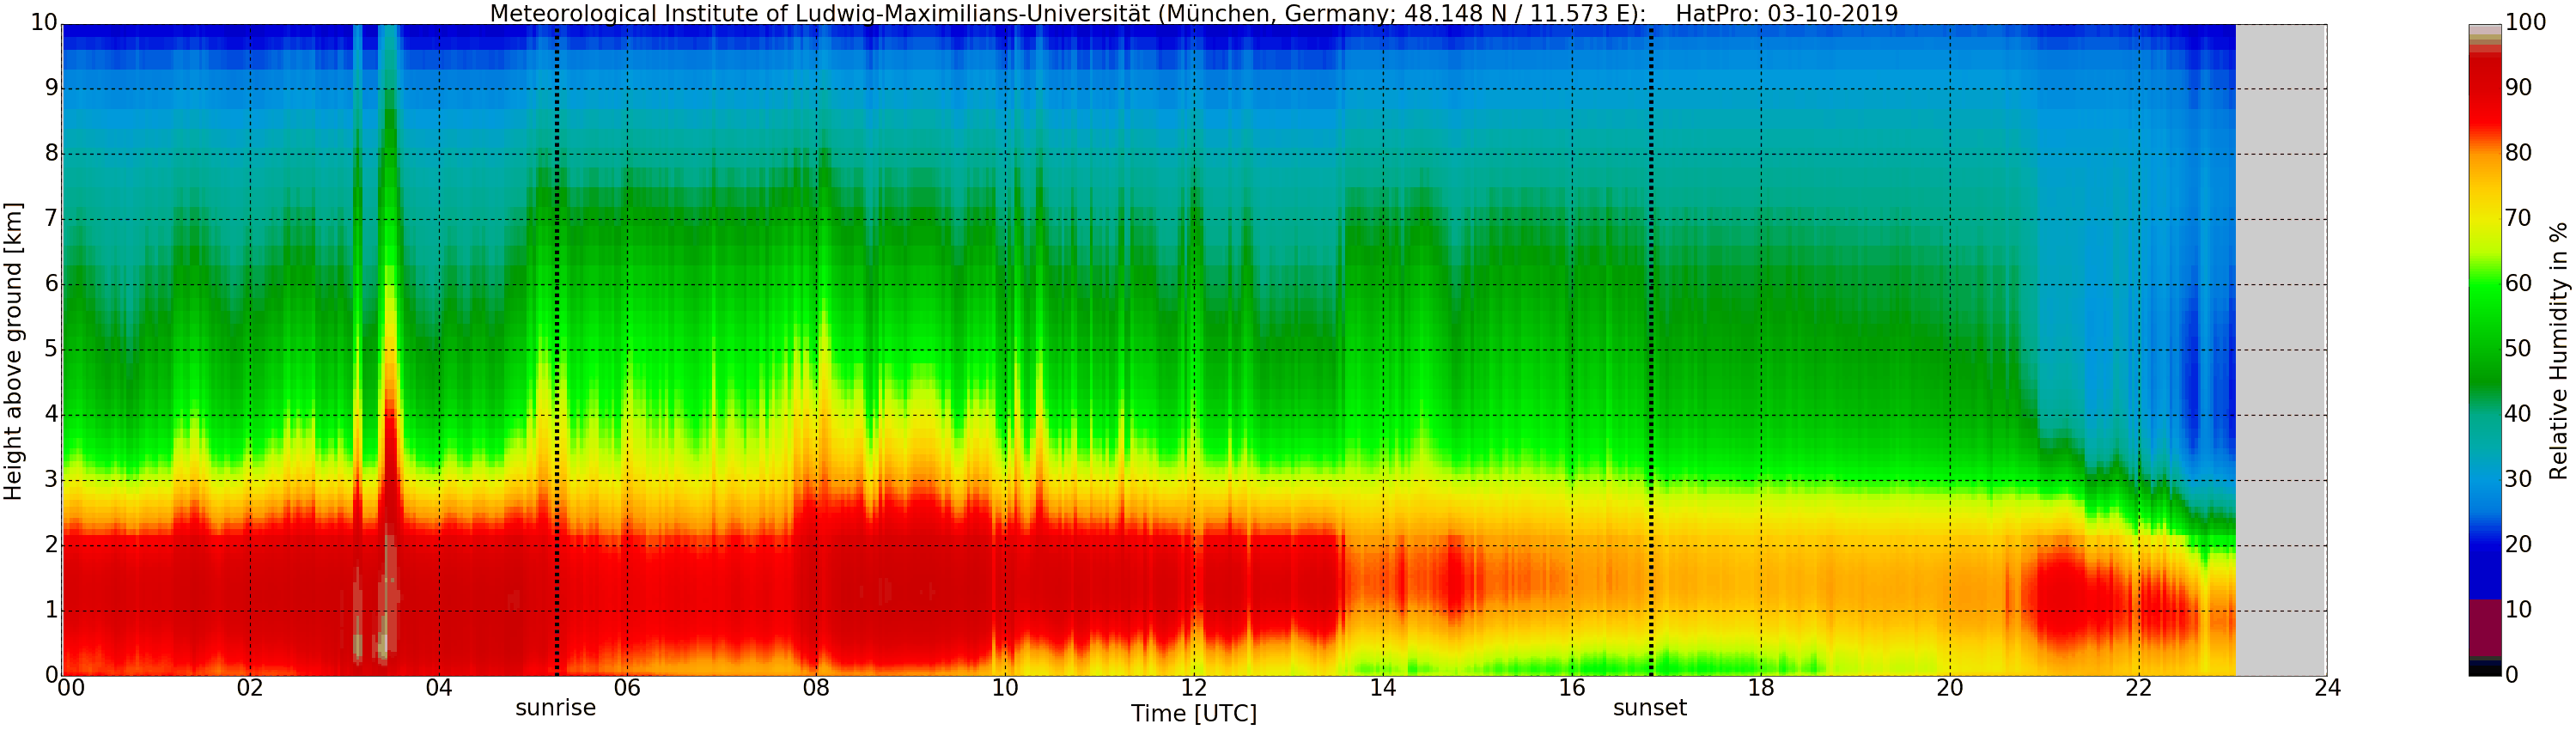
Task: Click colorbar tick label '100'
Action: click(x=2525, y=23)
